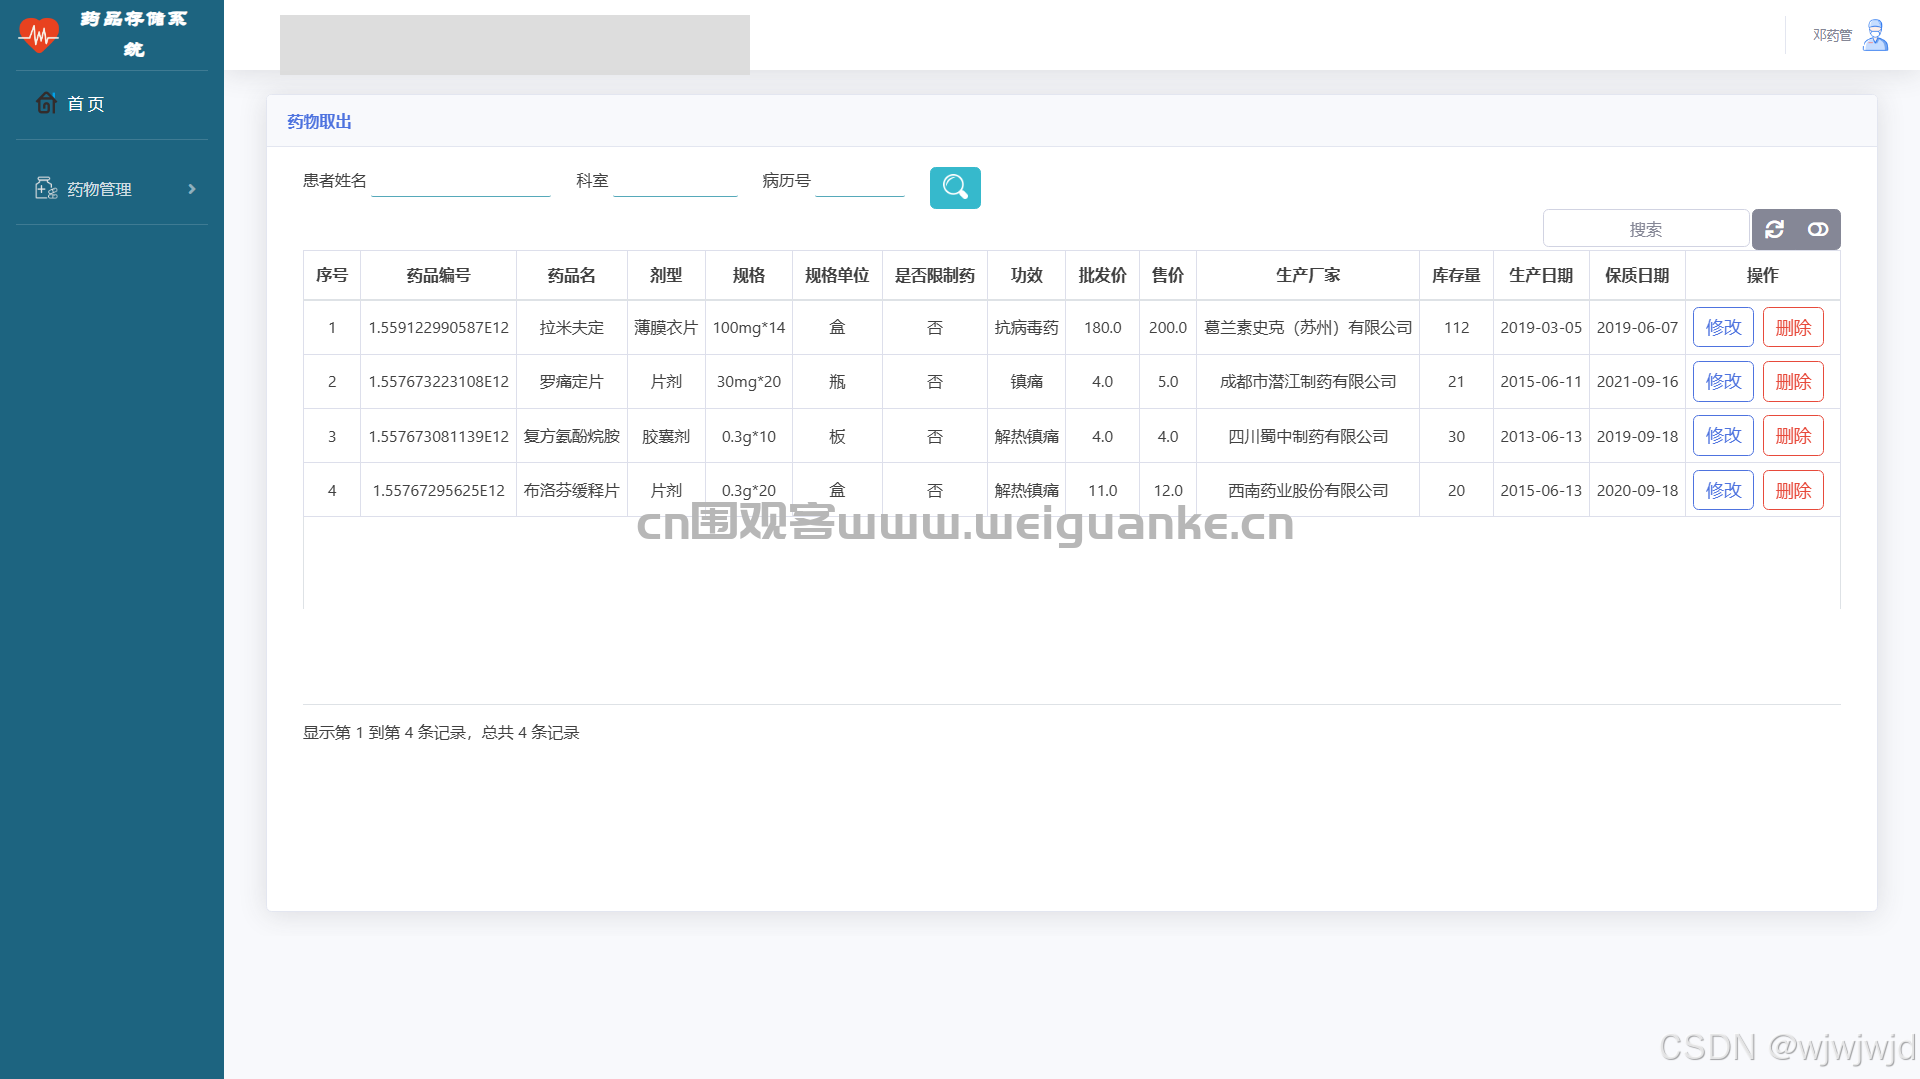
Task: Click the 药物取出 panel title
Action: pos(319,122)
